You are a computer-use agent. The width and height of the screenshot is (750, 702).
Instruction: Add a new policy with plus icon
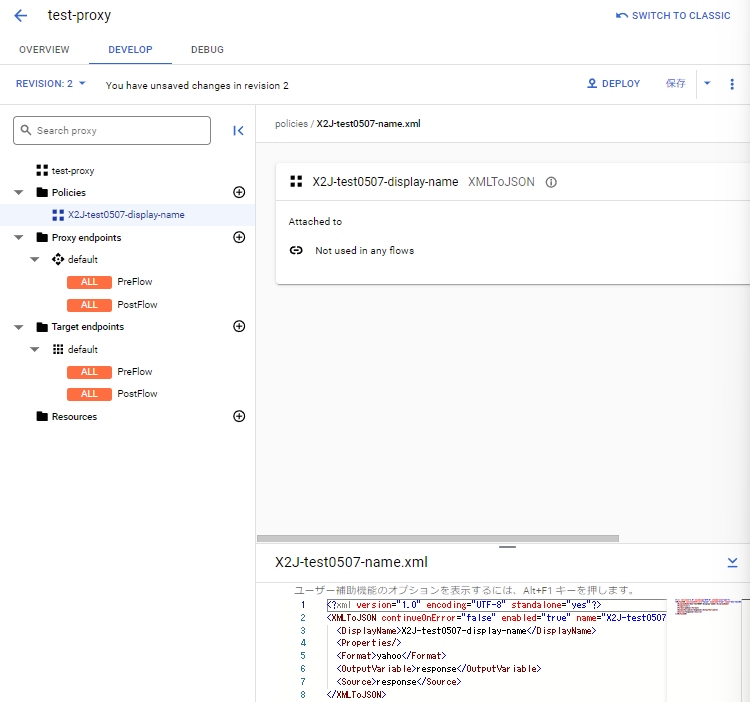pos(239,192)
